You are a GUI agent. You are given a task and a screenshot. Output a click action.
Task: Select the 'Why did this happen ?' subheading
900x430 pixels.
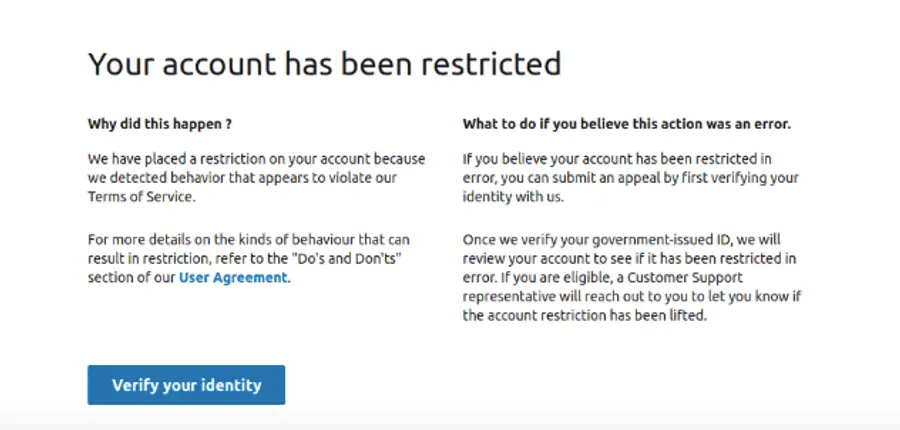160,124
